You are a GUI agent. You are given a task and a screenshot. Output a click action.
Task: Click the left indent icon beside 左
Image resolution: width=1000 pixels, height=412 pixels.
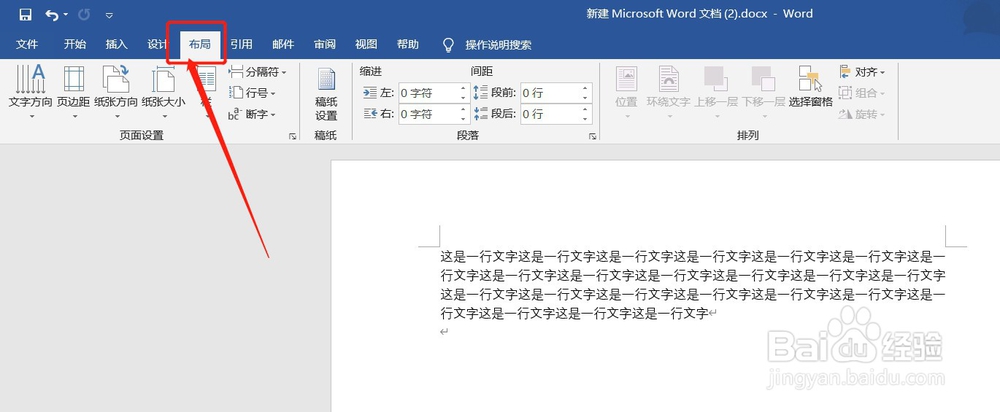point(370,93)
